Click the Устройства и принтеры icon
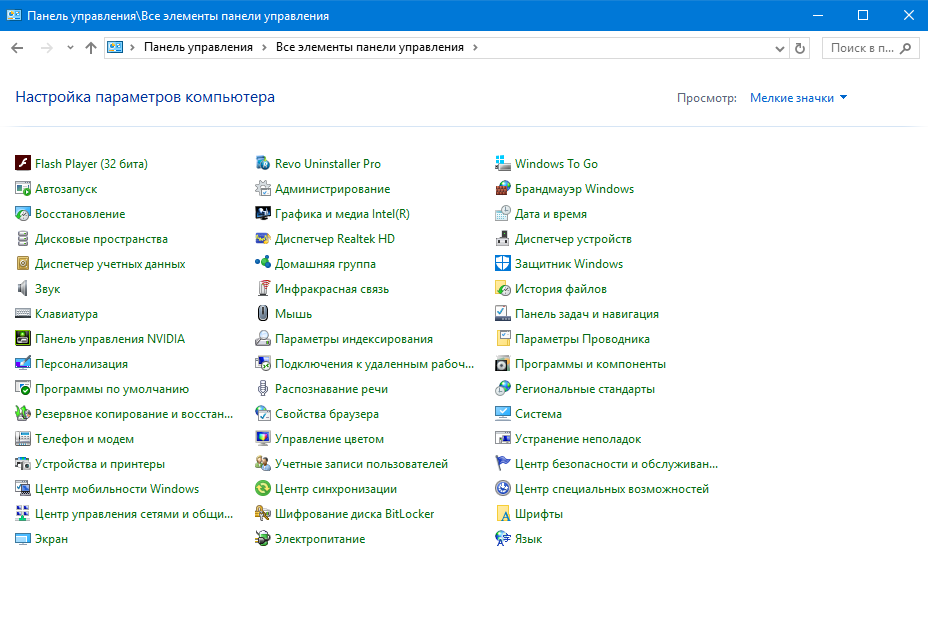Viewport: 928px width, 633px height. pyautogui.click(x=22, y=463)
